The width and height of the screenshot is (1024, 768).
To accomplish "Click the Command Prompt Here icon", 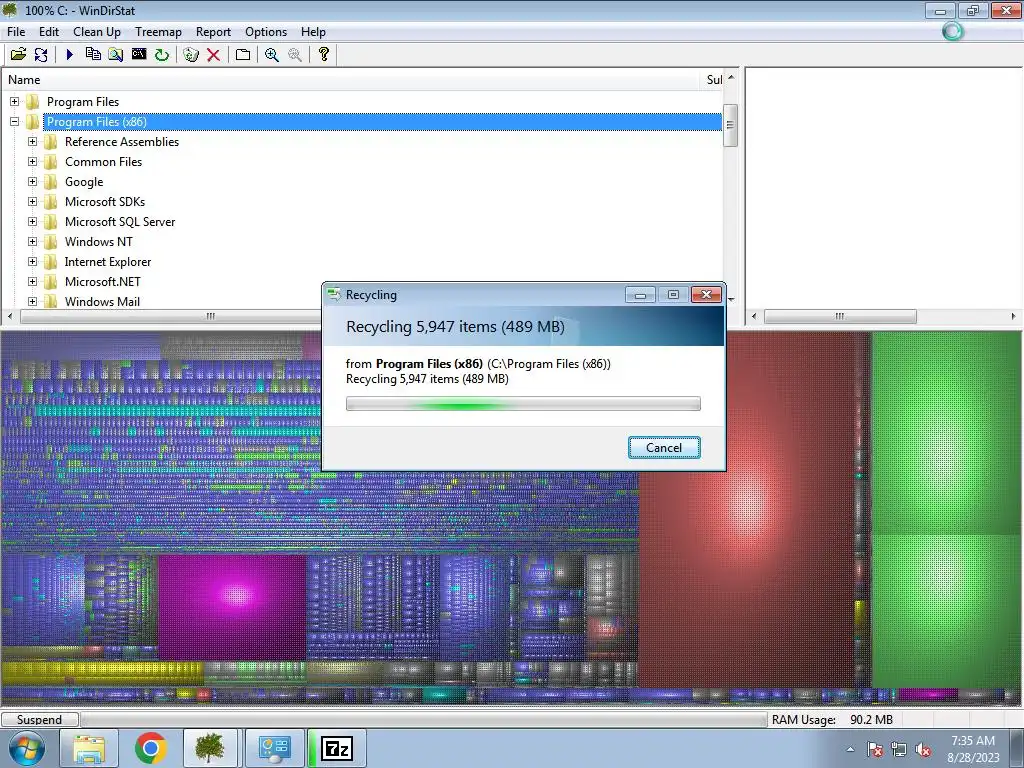I will [x=138, y=54].
